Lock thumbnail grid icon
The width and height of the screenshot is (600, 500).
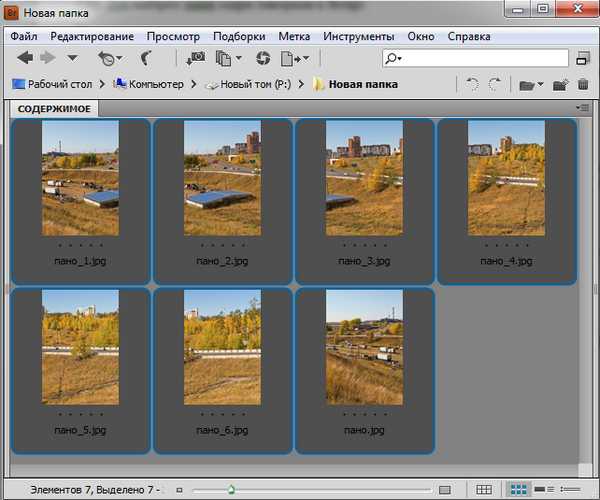tap(484, 490)
